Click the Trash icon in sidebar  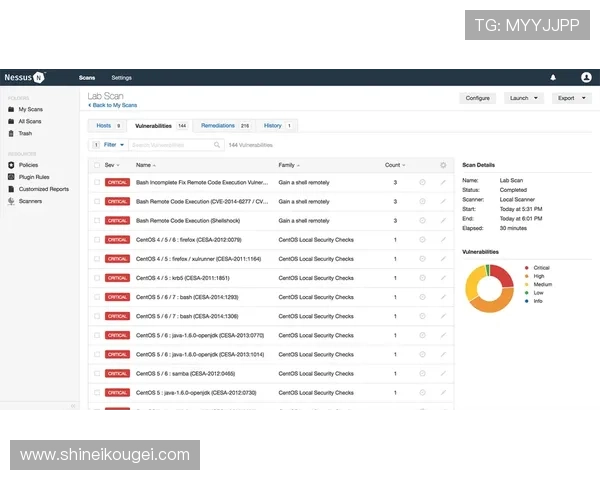click(x=11, y=133)
